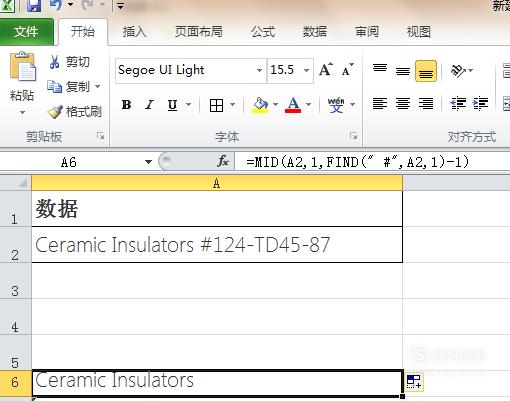Expand the Name Box dropdown for A6
Screen dimensions: 510x401
point(148,162)
